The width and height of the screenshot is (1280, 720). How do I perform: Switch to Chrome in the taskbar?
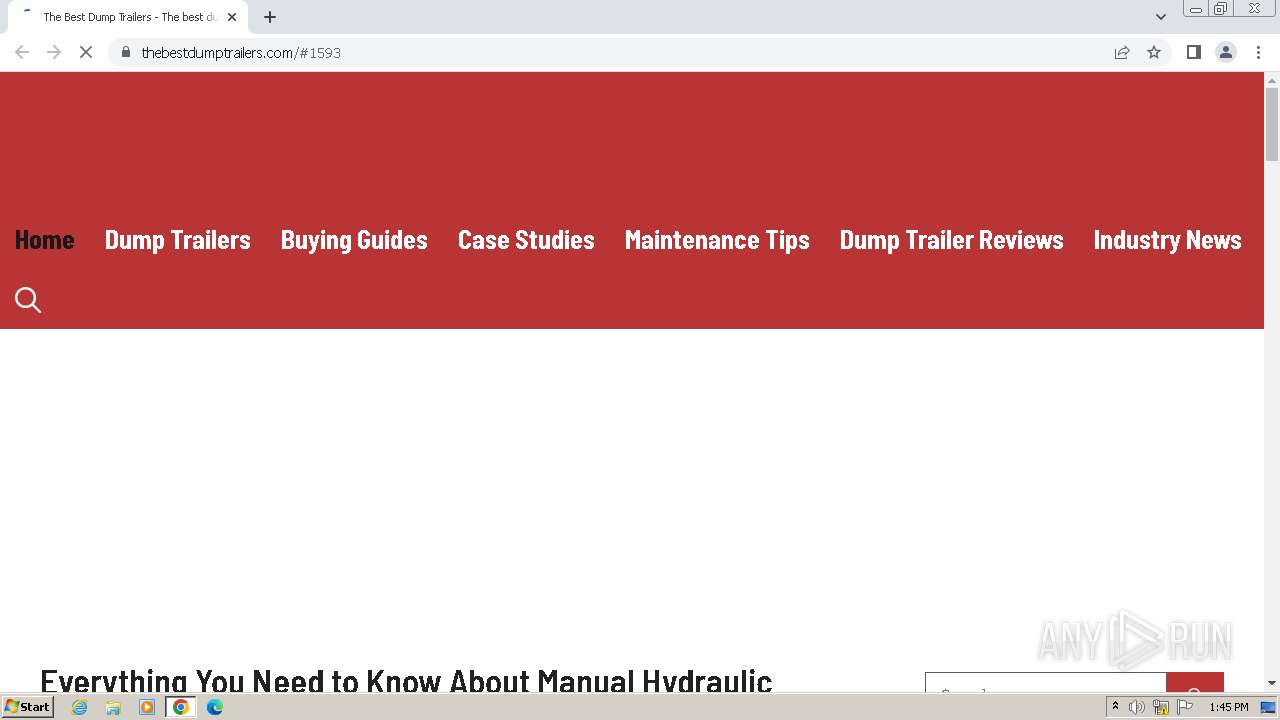click(x=181, y=707)
